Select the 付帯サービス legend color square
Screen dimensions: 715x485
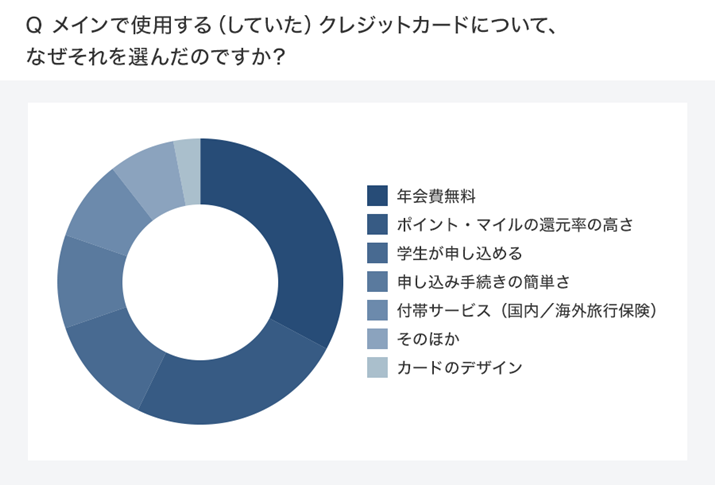pos(377,310)
